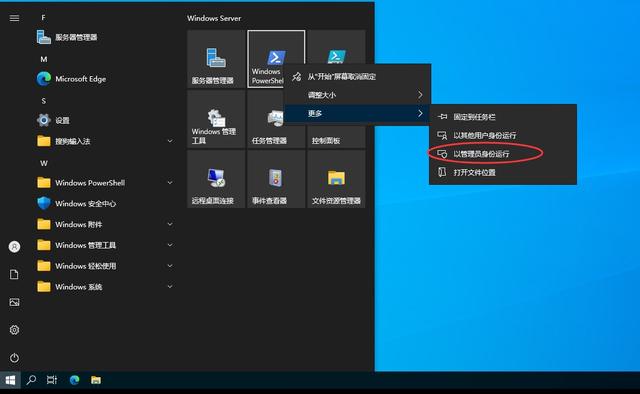
Task: Open File Explorer from the taskbar
Action: point(96,380)
